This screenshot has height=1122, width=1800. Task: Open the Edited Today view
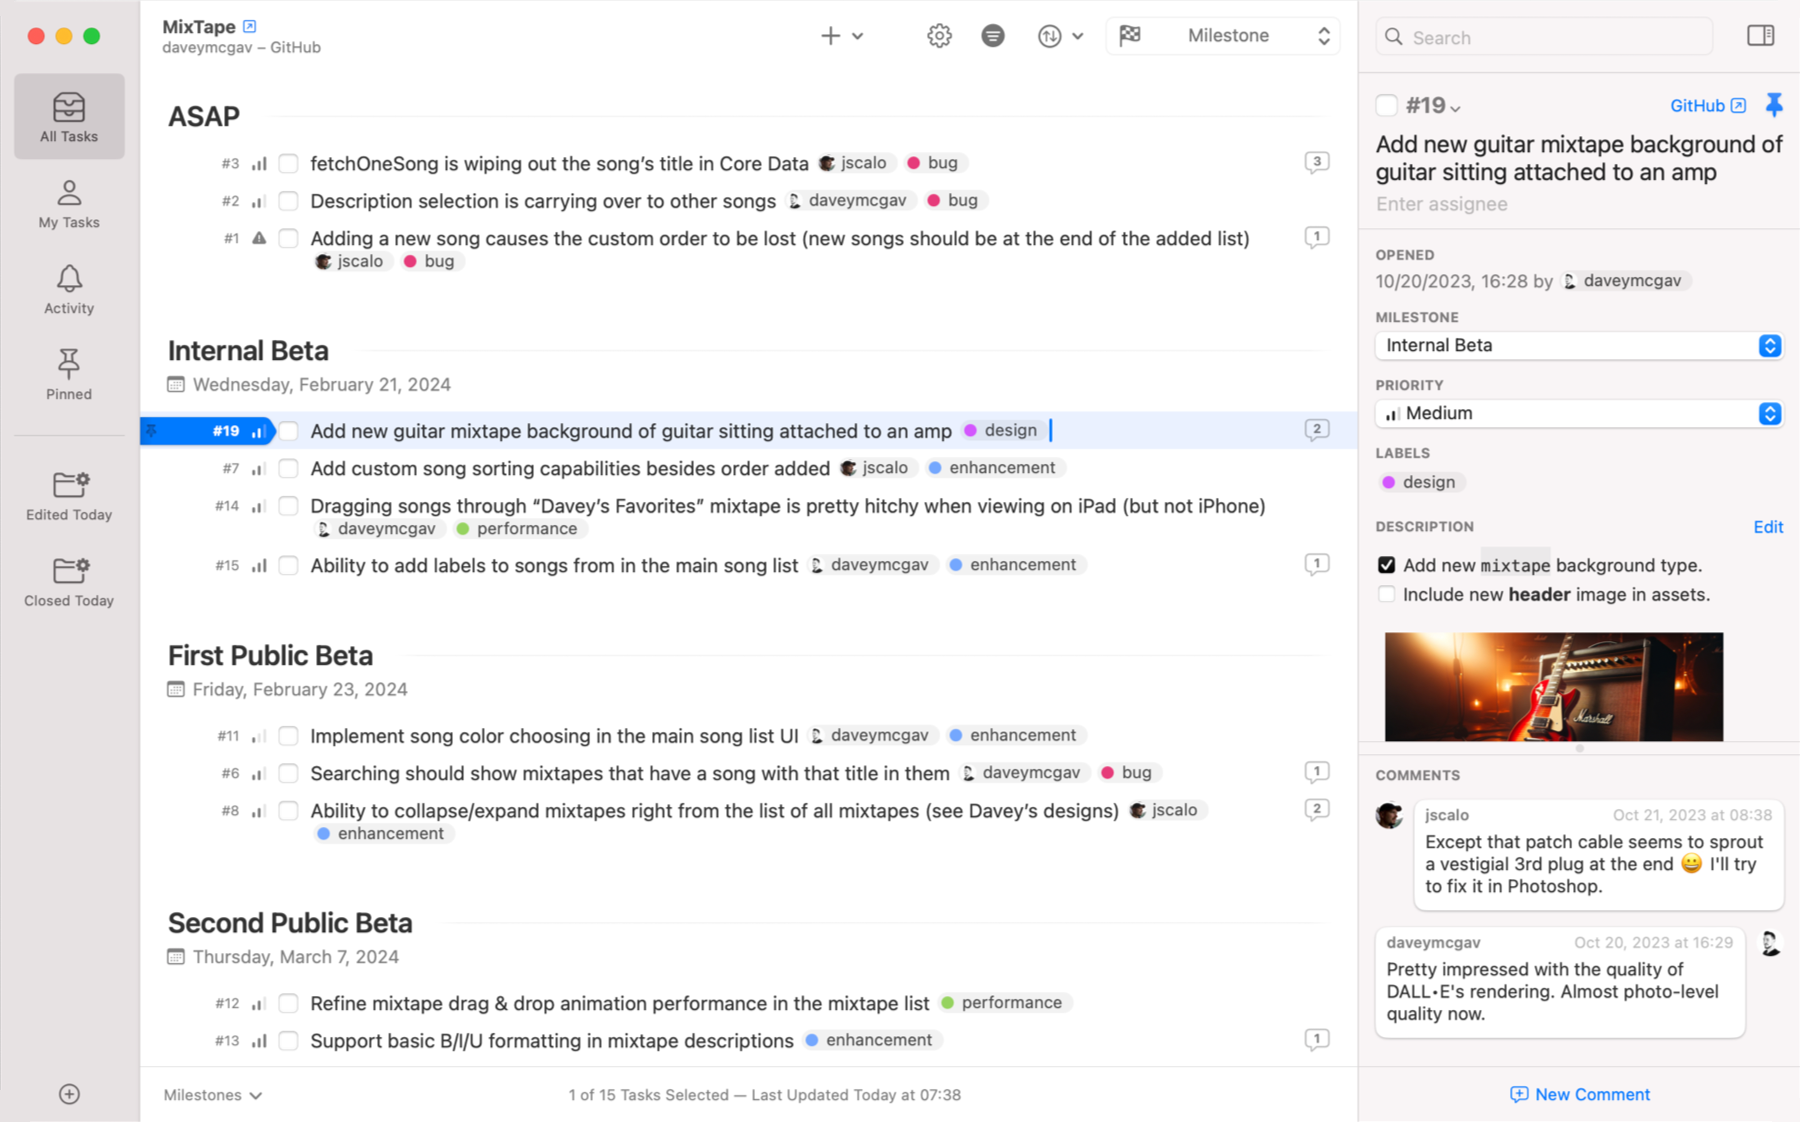pyautogui.click(x=68, y=494)
